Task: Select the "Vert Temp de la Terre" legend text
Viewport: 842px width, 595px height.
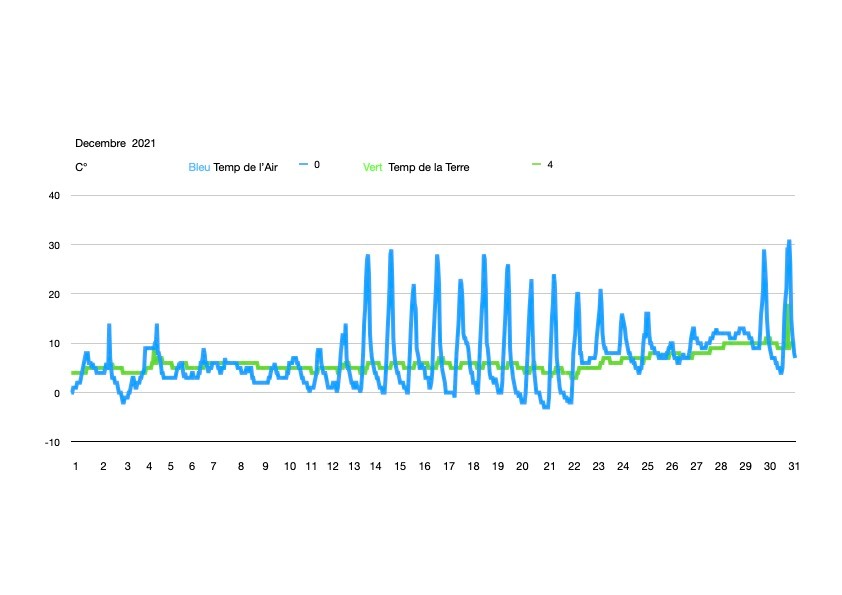Action: click(x=415, y=167)
